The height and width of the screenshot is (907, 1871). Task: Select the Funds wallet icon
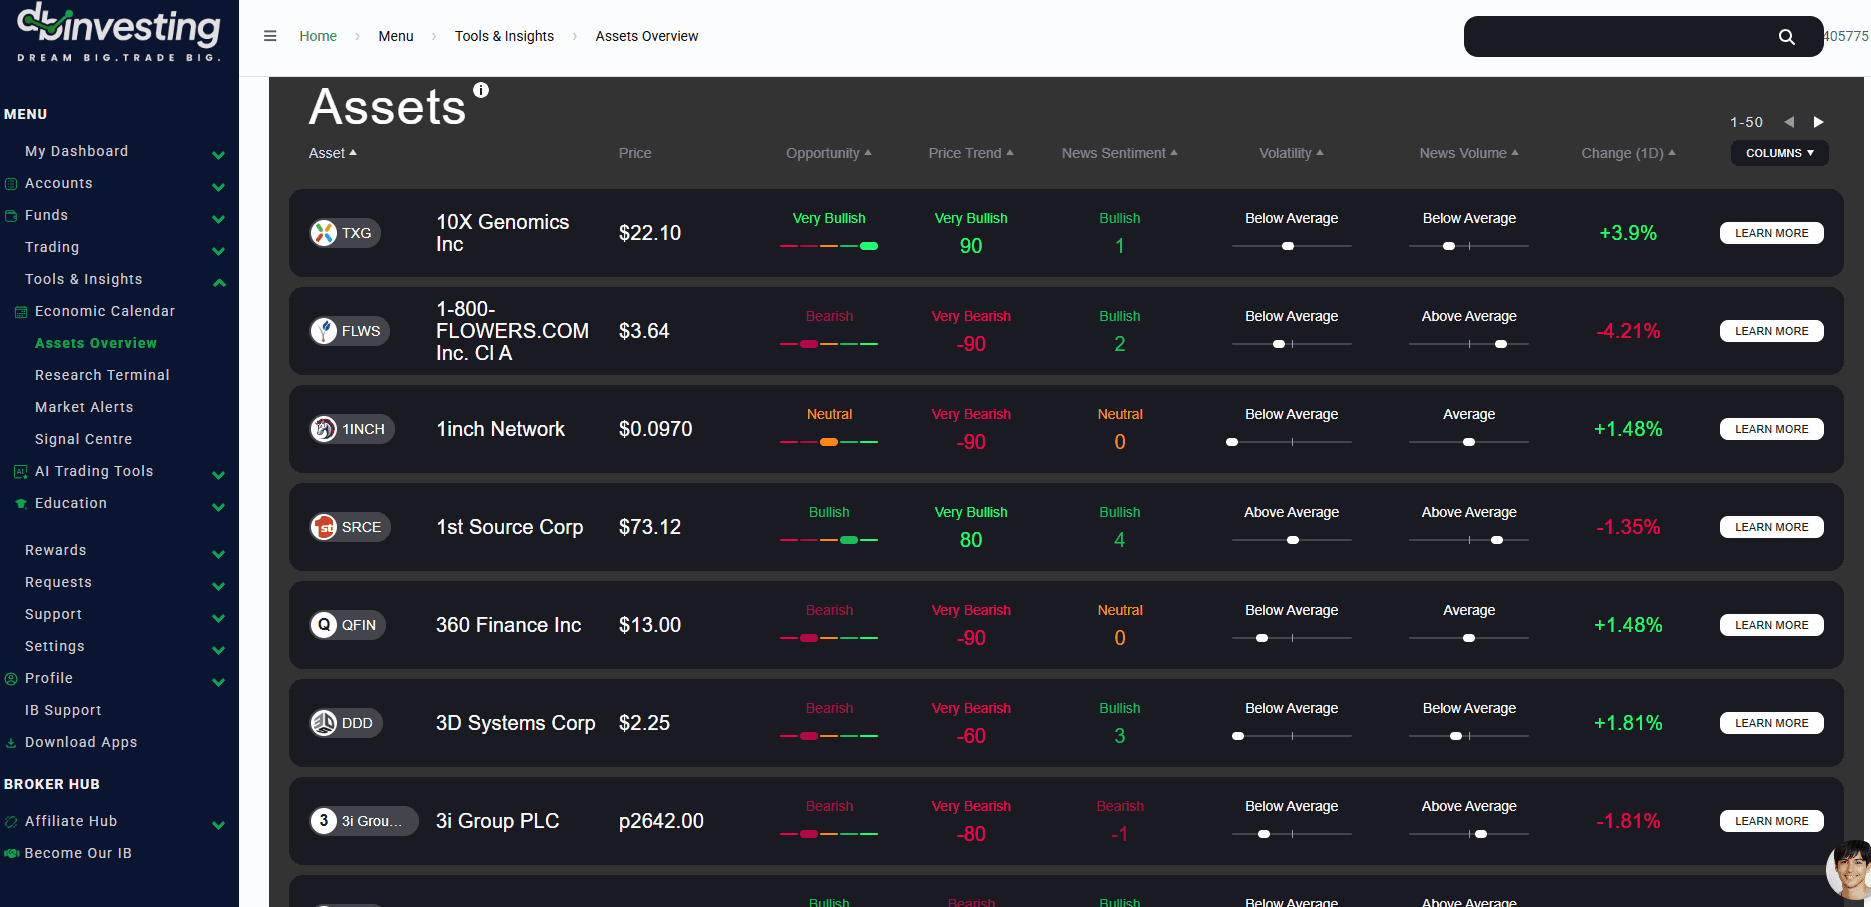[10, 215]
